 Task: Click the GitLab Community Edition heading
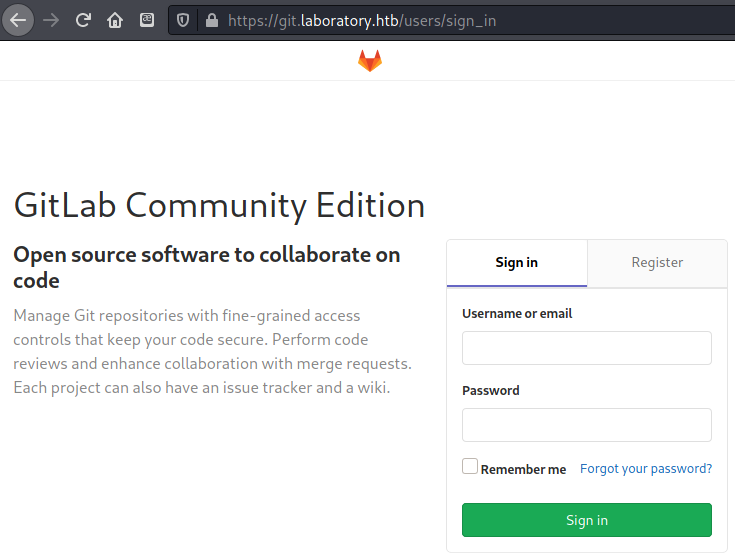point(219,205)
